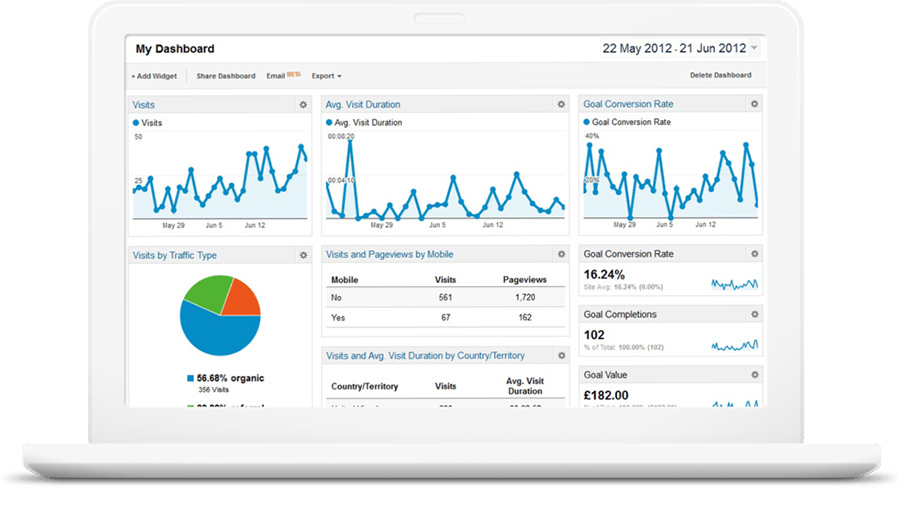The height and width of the screenshot is (520, 900).
Task: Open gear on Visits by Country/Territory widget
Action: click(561, 355)
